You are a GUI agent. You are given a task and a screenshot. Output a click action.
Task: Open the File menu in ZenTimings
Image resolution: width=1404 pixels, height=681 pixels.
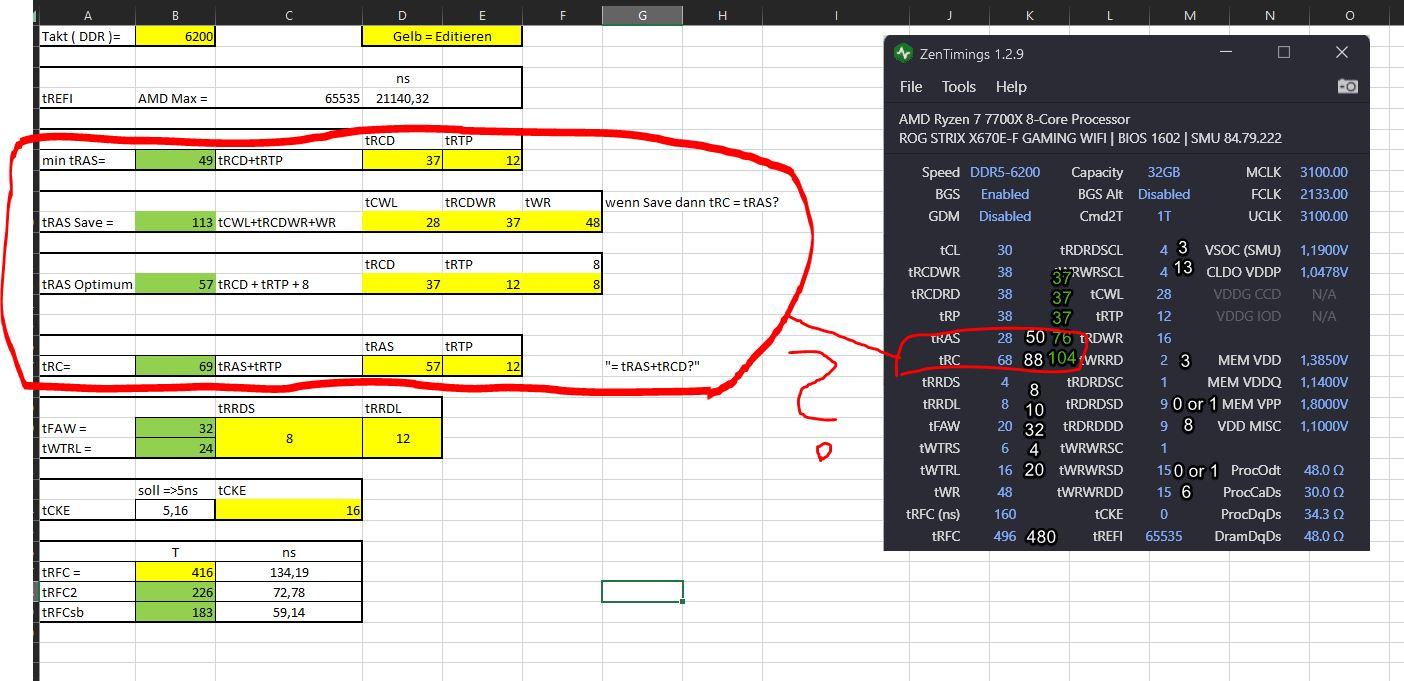911,87
